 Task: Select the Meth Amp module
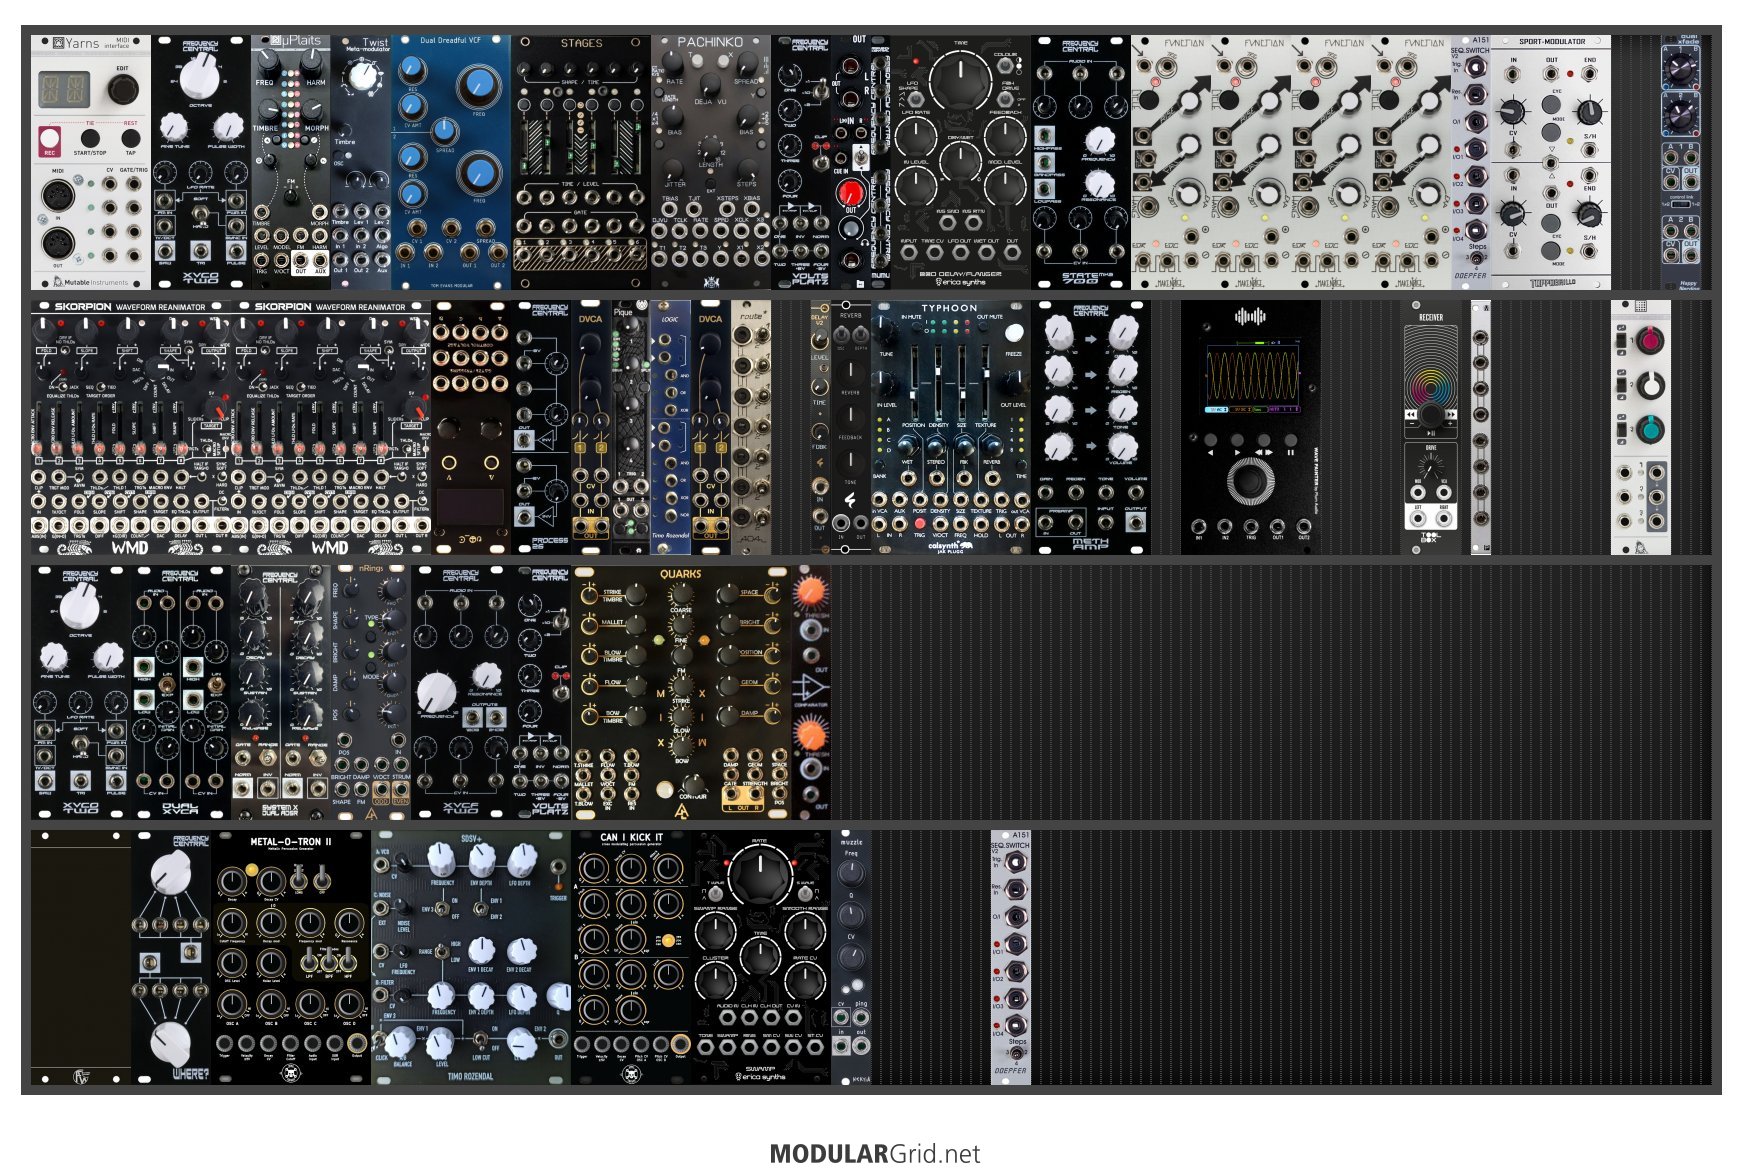[x=1091, y=428]
